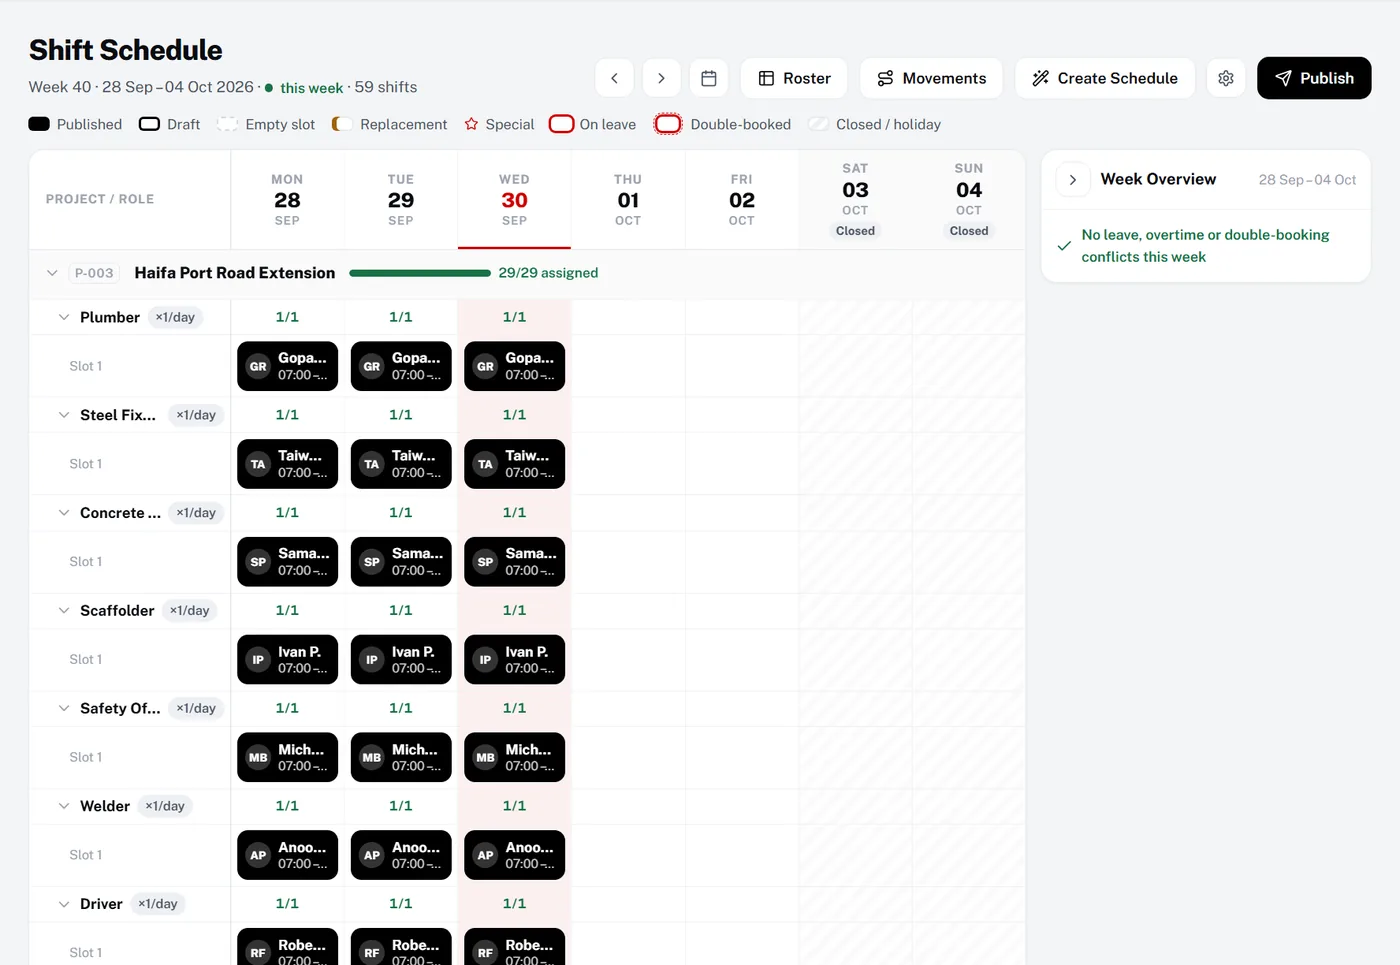The height and width of the screenshot is (965, 1400).
Task: Collapse the Plumber role row
Action: [x=64, y=317]
